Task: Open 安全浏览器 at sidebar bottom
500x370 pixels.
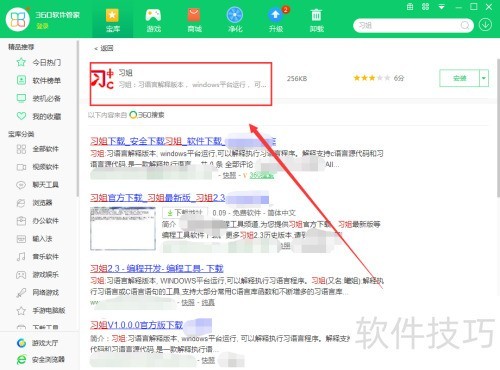Action: click(41, 360)
